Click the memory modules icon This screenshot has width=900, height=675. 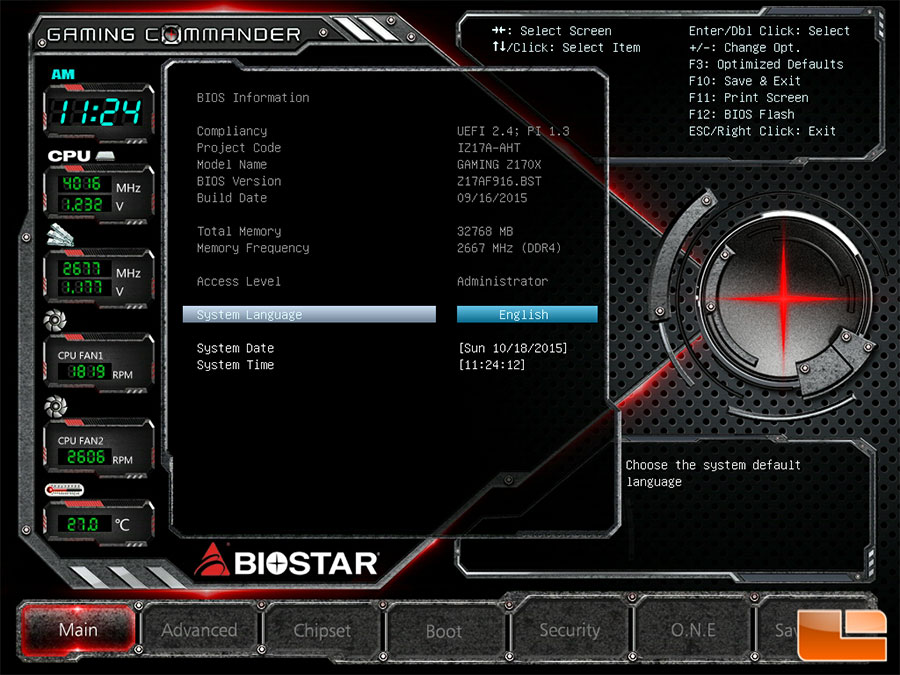tap(60, 236)
